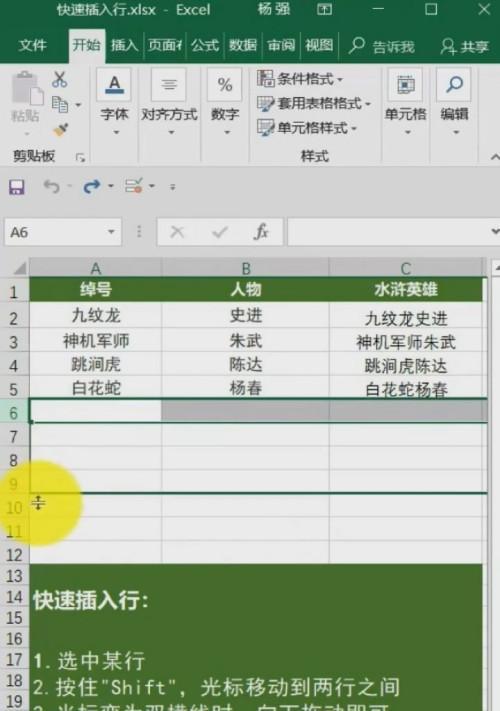This screenshot has width=500, height=711.
Task: Click the 共享 share button
Action: pyautogui.click(x=465, y=46)
